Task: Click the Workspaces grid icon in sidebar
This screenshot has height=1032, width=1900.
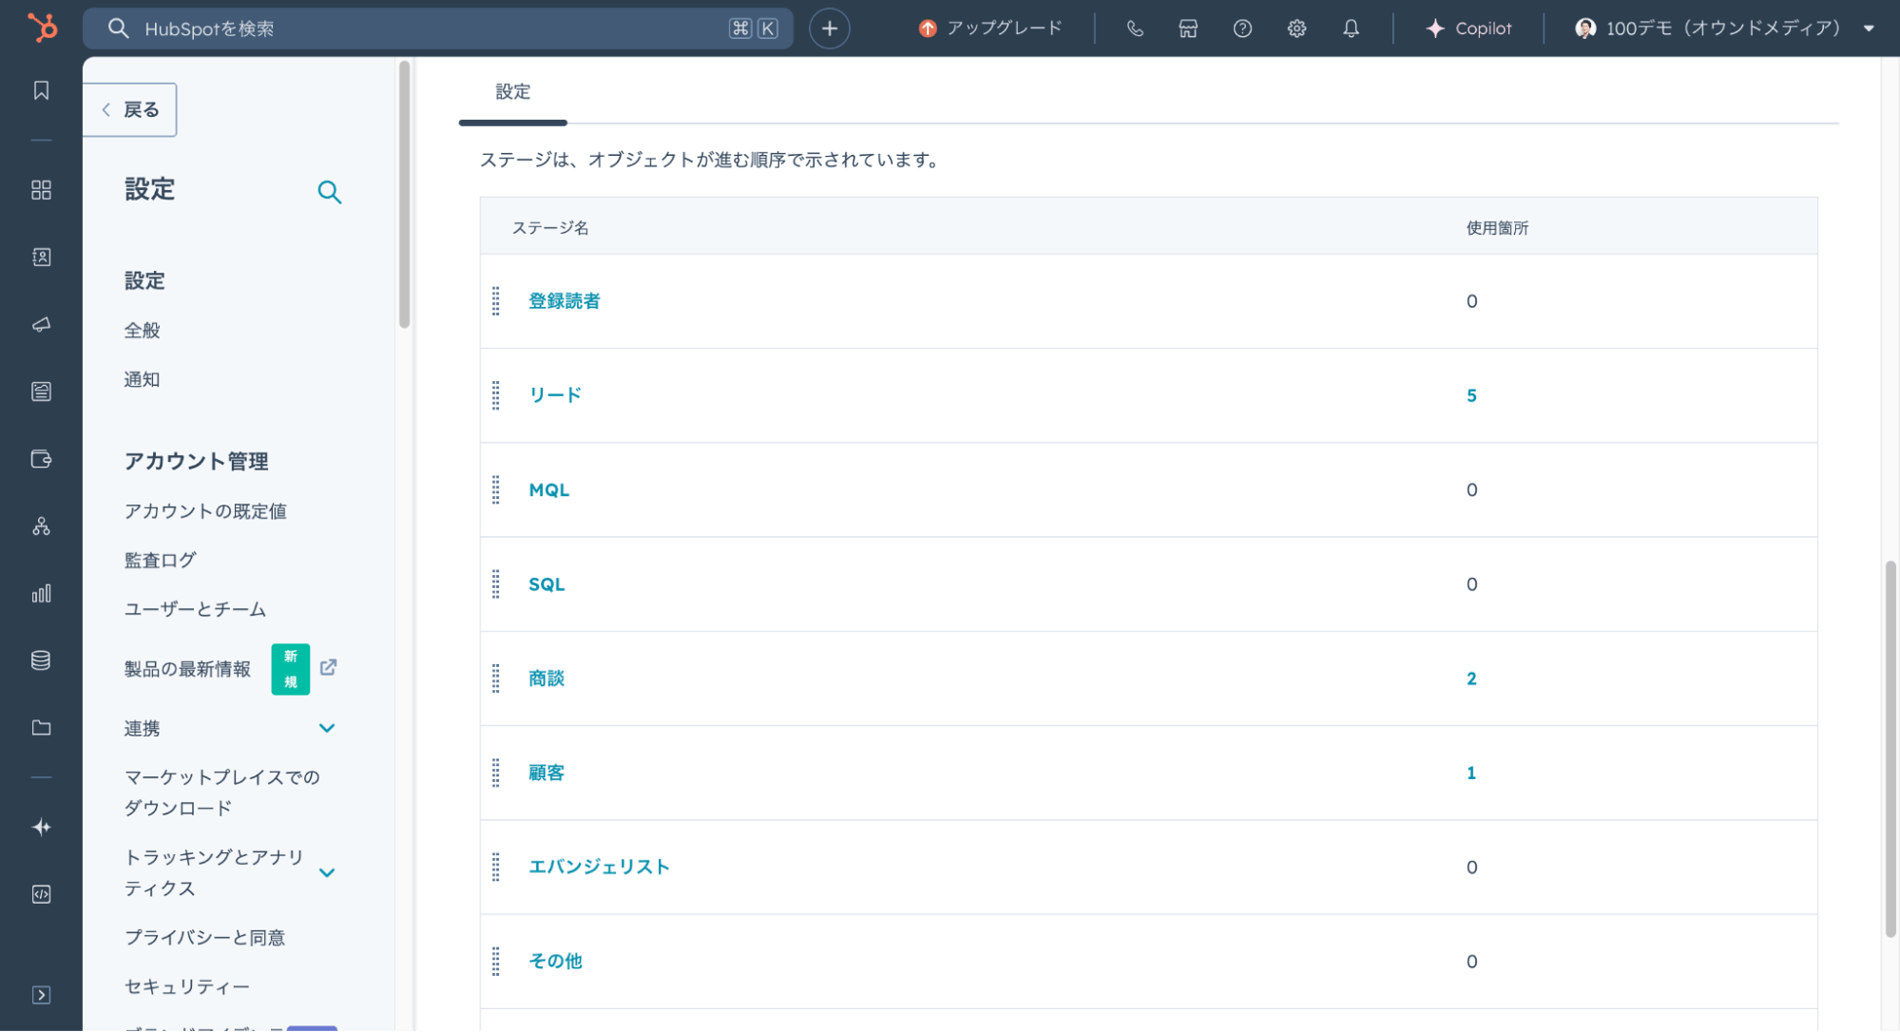Action: 41,190
